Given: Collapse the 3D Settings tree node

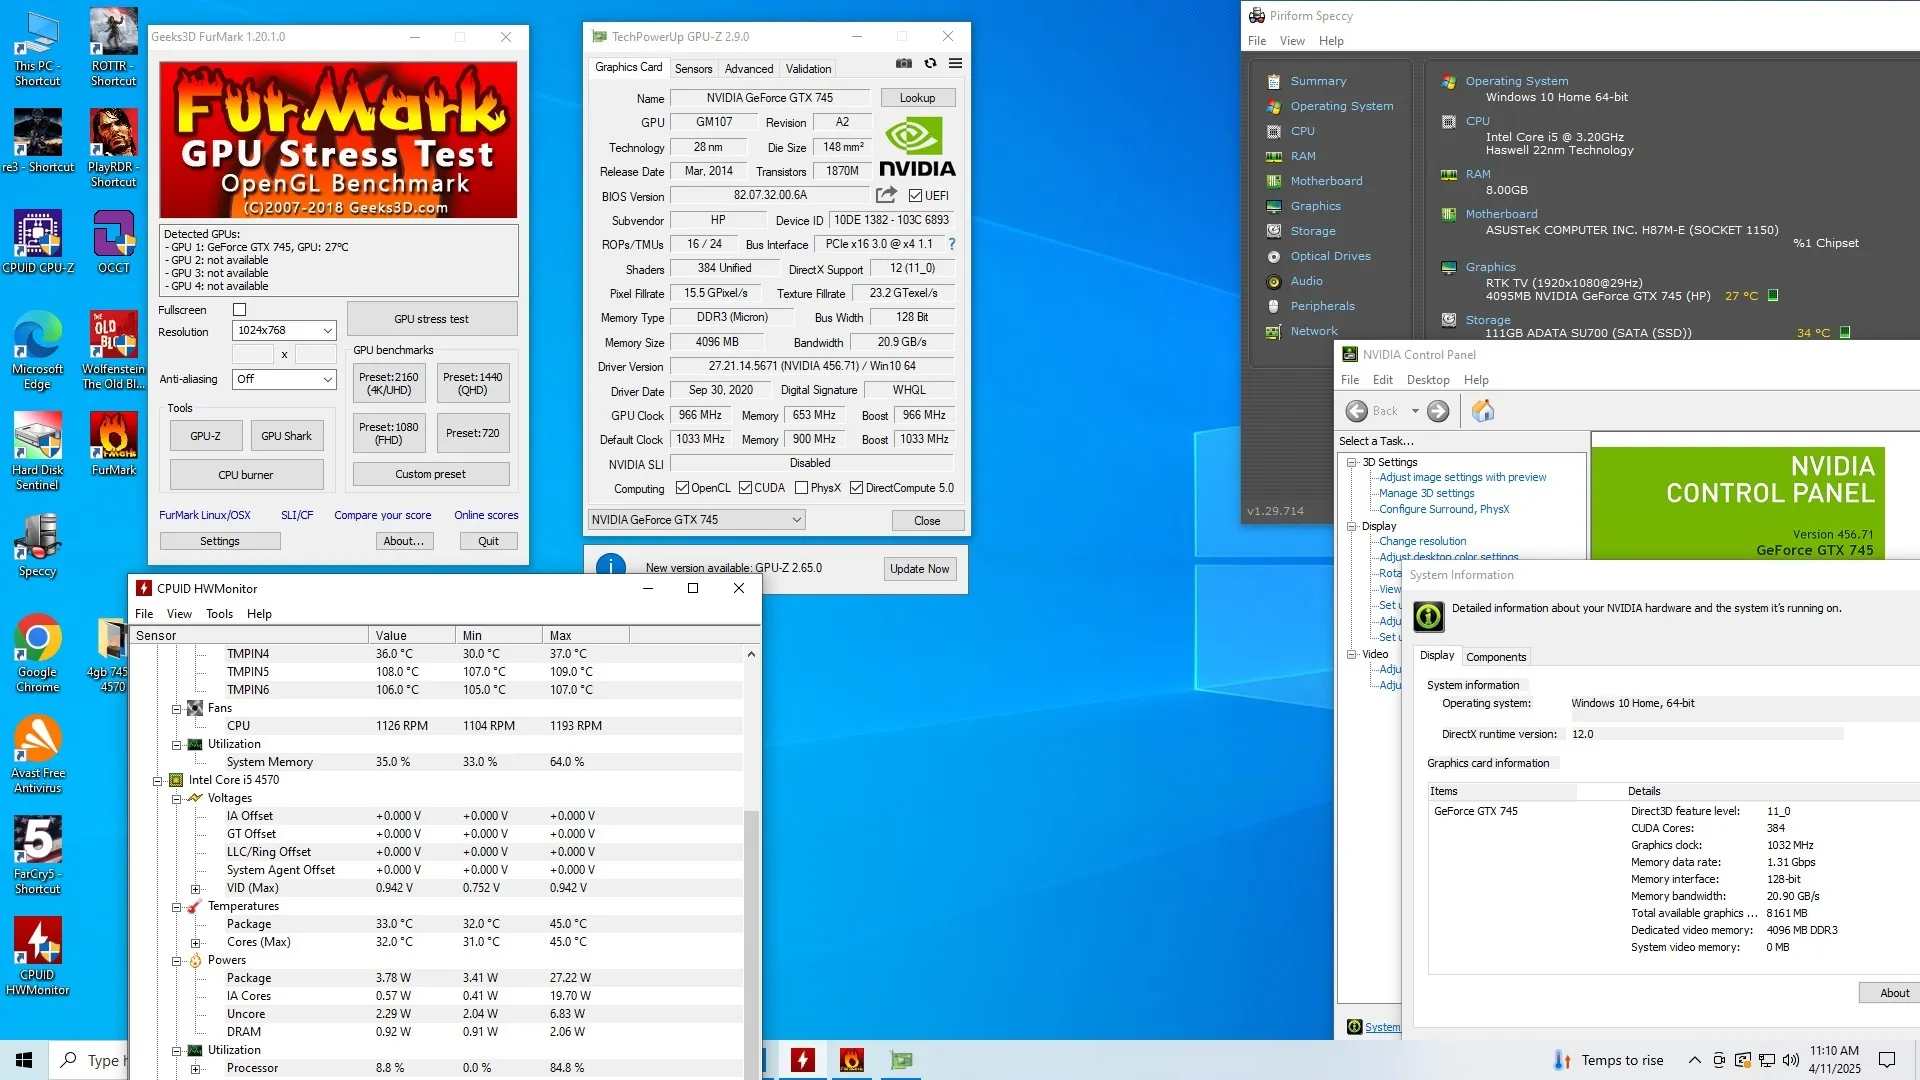Looking at the screenshot, I should 1351,462.
